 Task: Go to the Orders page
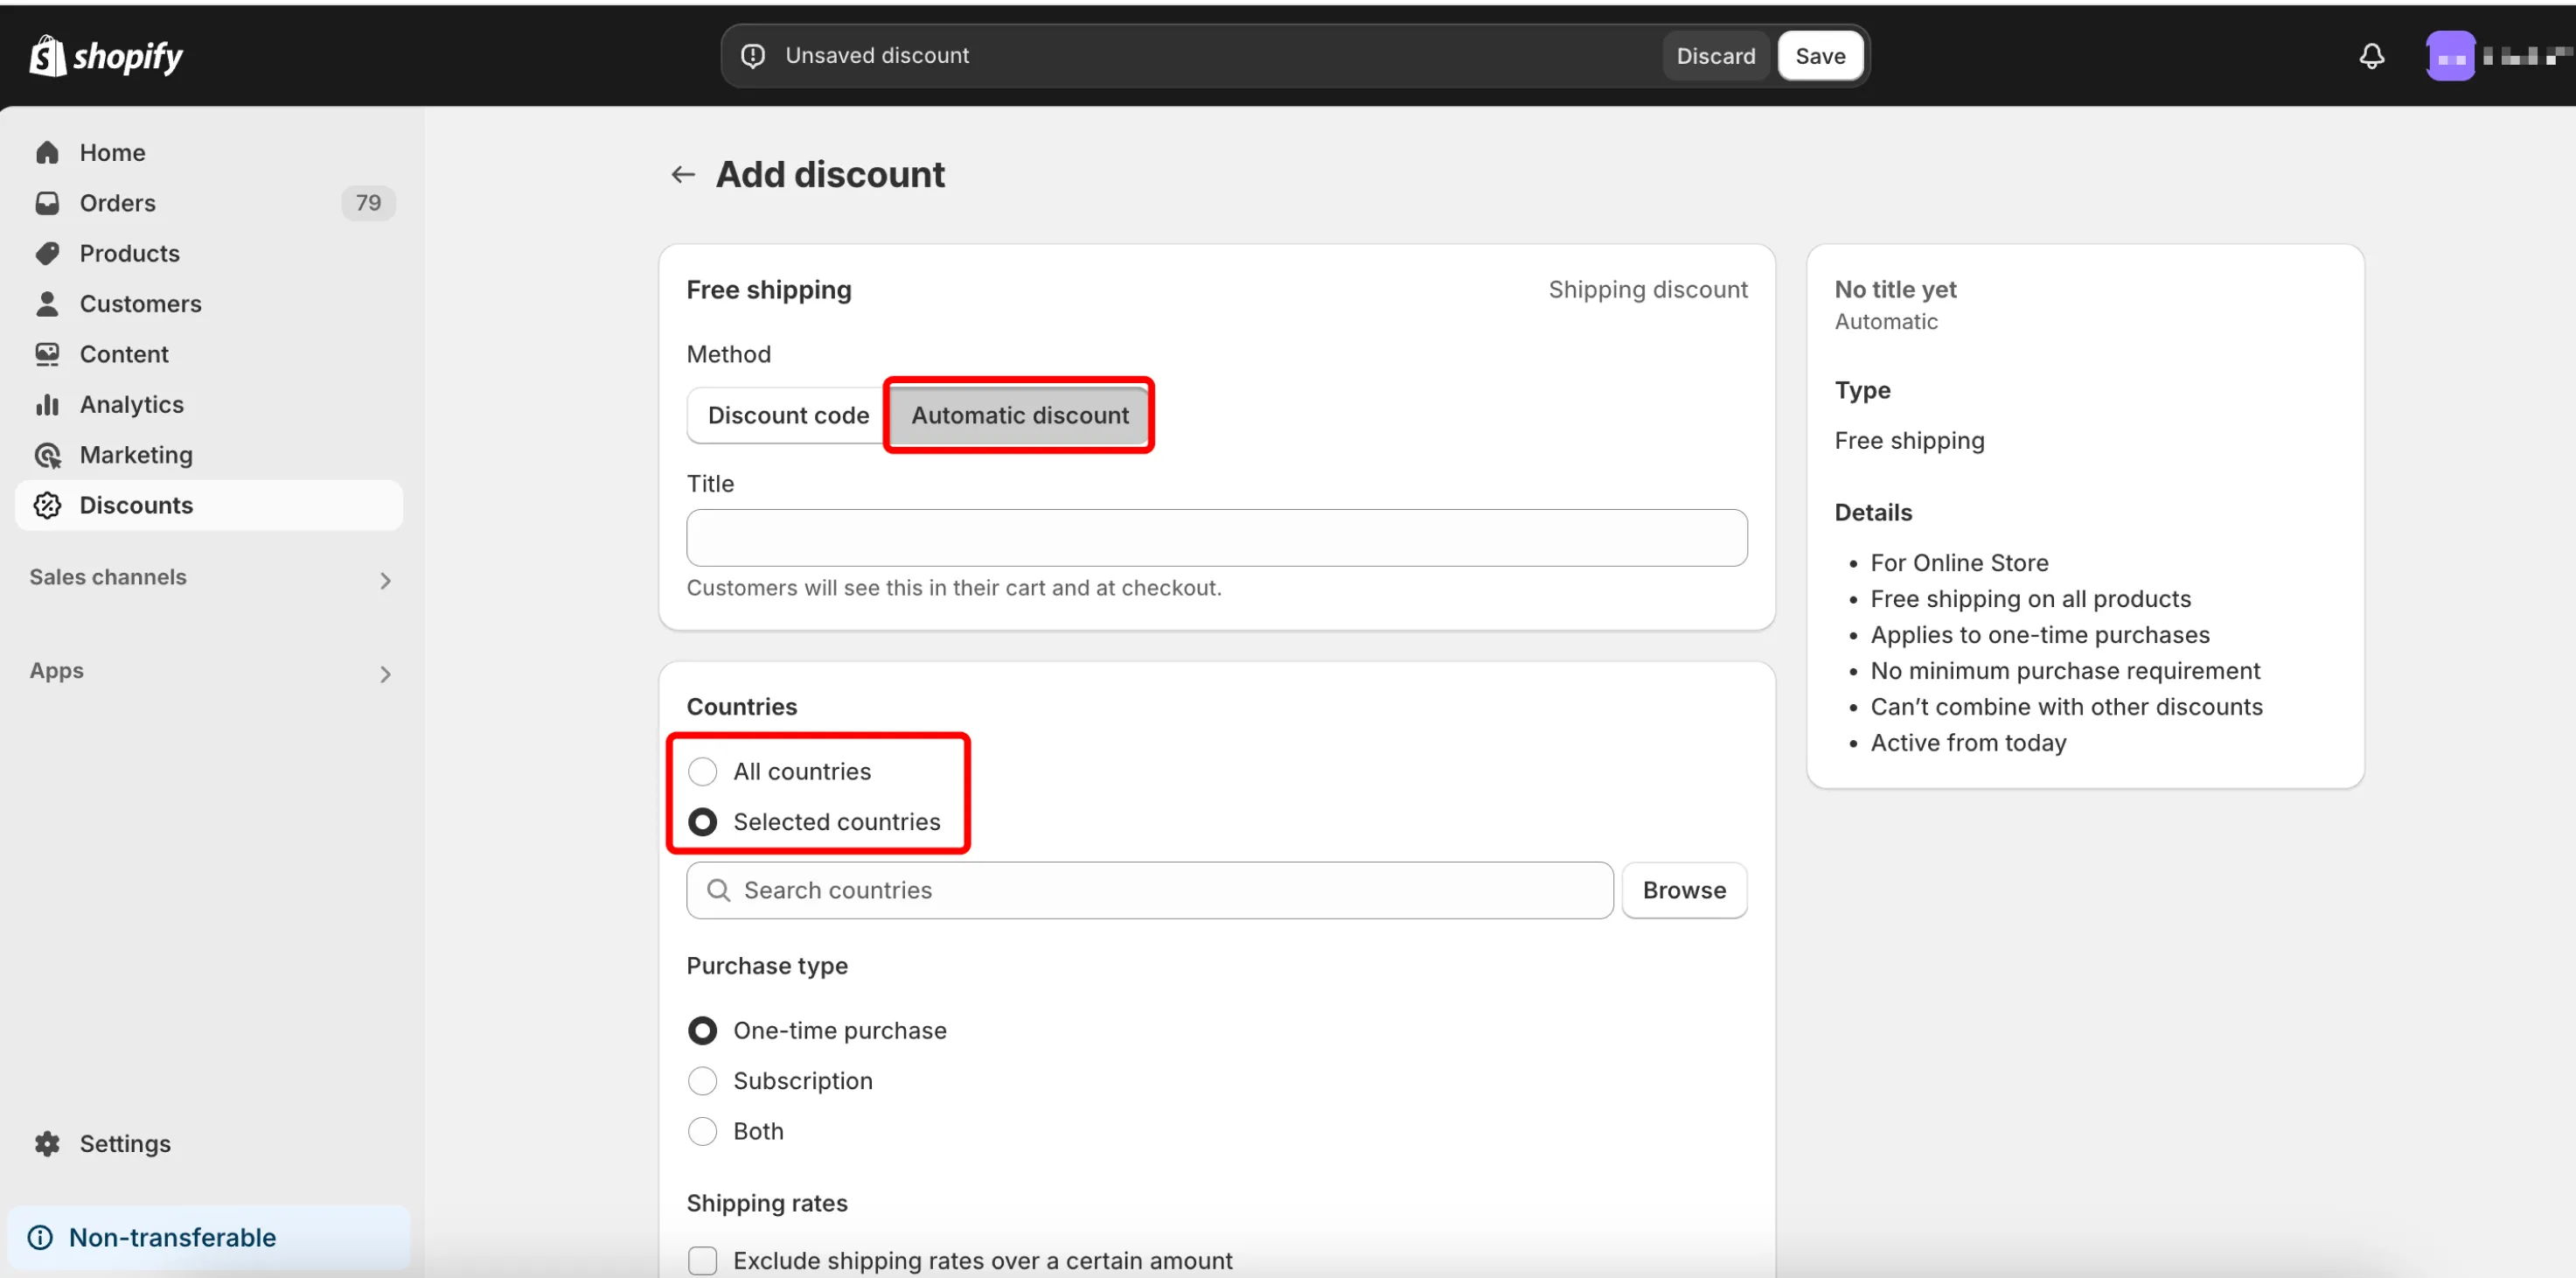[209, 203]
